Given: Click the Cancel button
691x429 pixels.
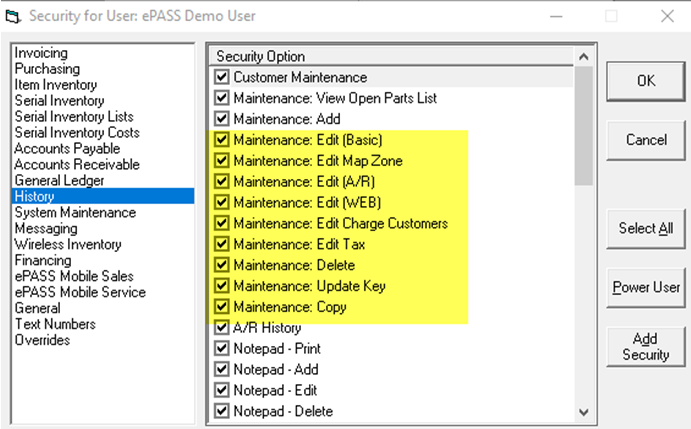Looking at the screenshot, I should coord(646,140).
